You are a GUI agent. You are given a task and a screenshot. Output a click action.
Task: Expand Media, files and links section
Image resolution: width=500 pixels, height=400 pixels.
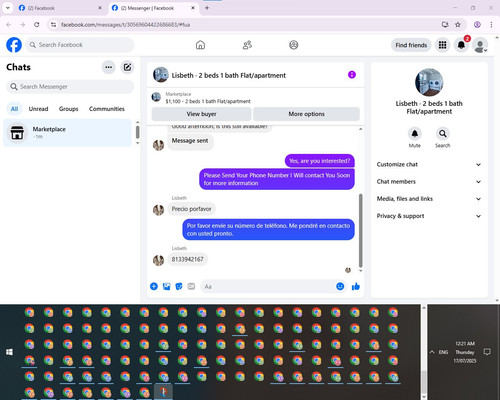429,199
